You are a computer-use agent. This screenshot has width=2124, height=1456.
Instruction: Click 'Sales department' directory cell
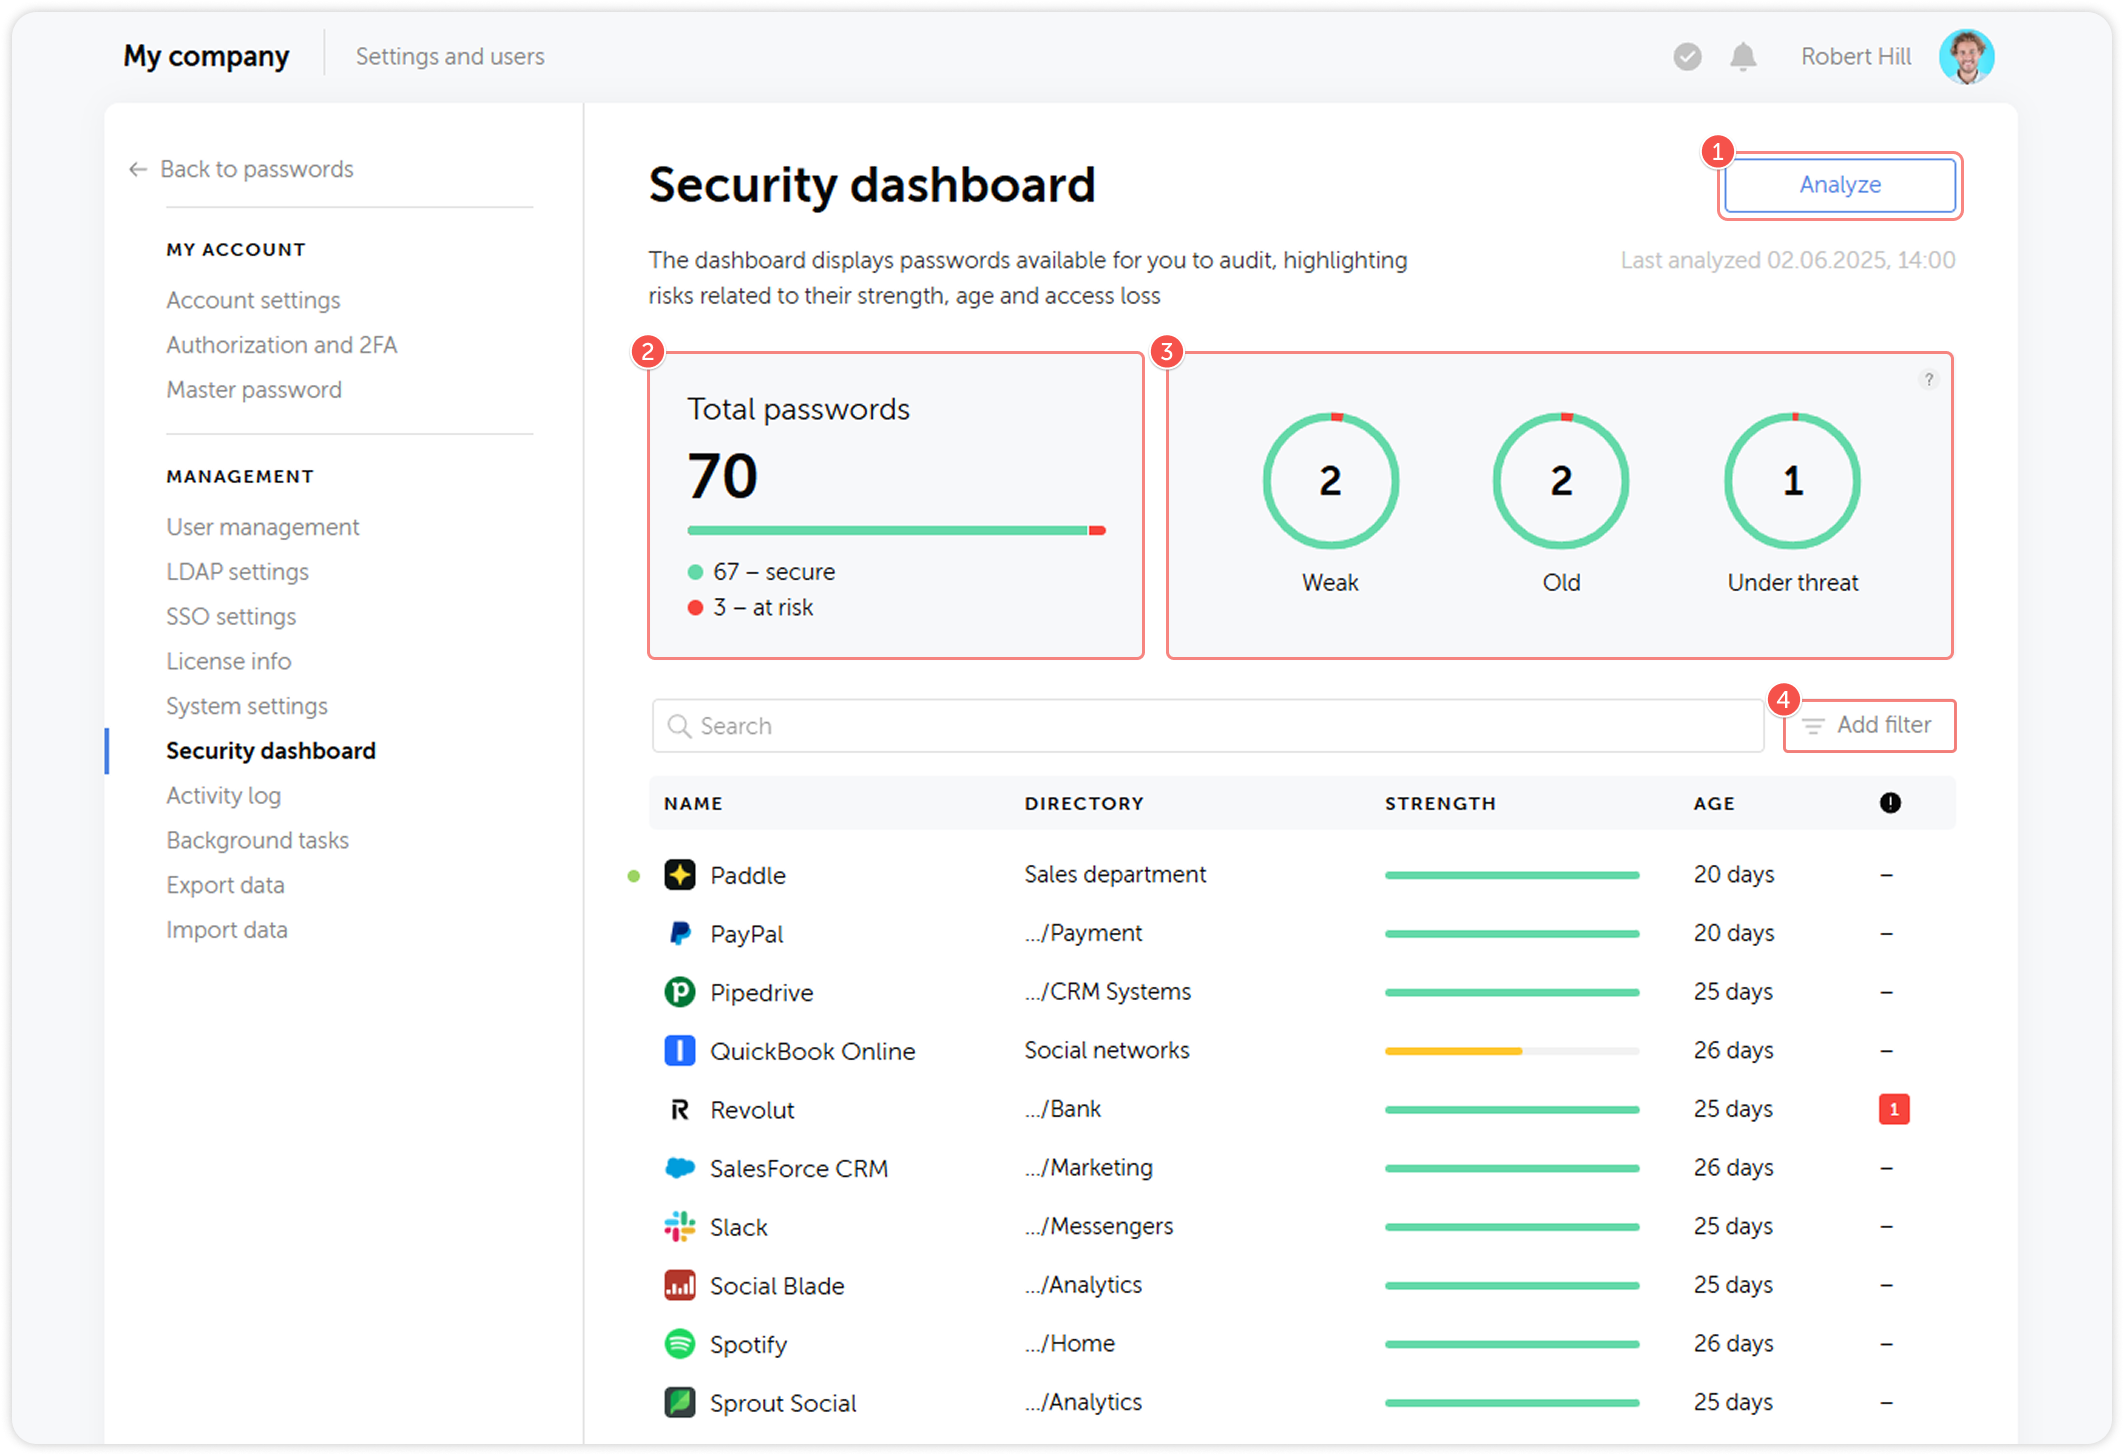[x=1115, y=874]
